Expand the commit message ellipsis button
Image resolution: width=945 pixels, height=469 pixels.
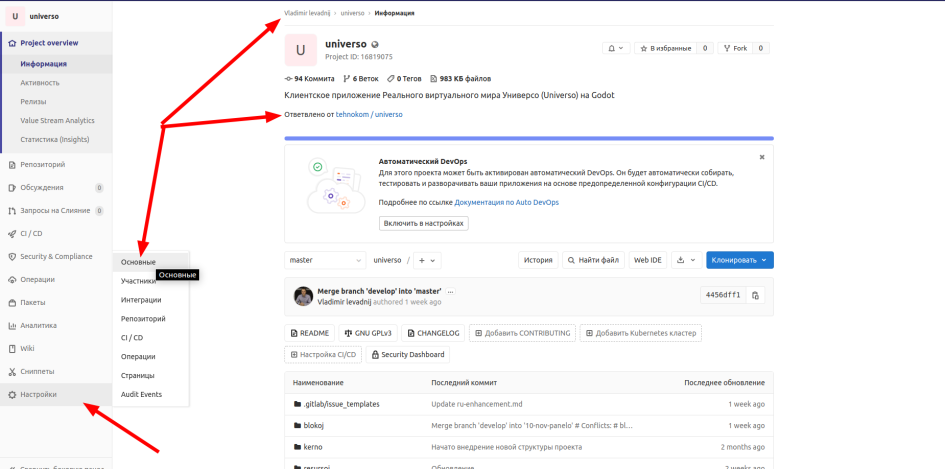451,292
